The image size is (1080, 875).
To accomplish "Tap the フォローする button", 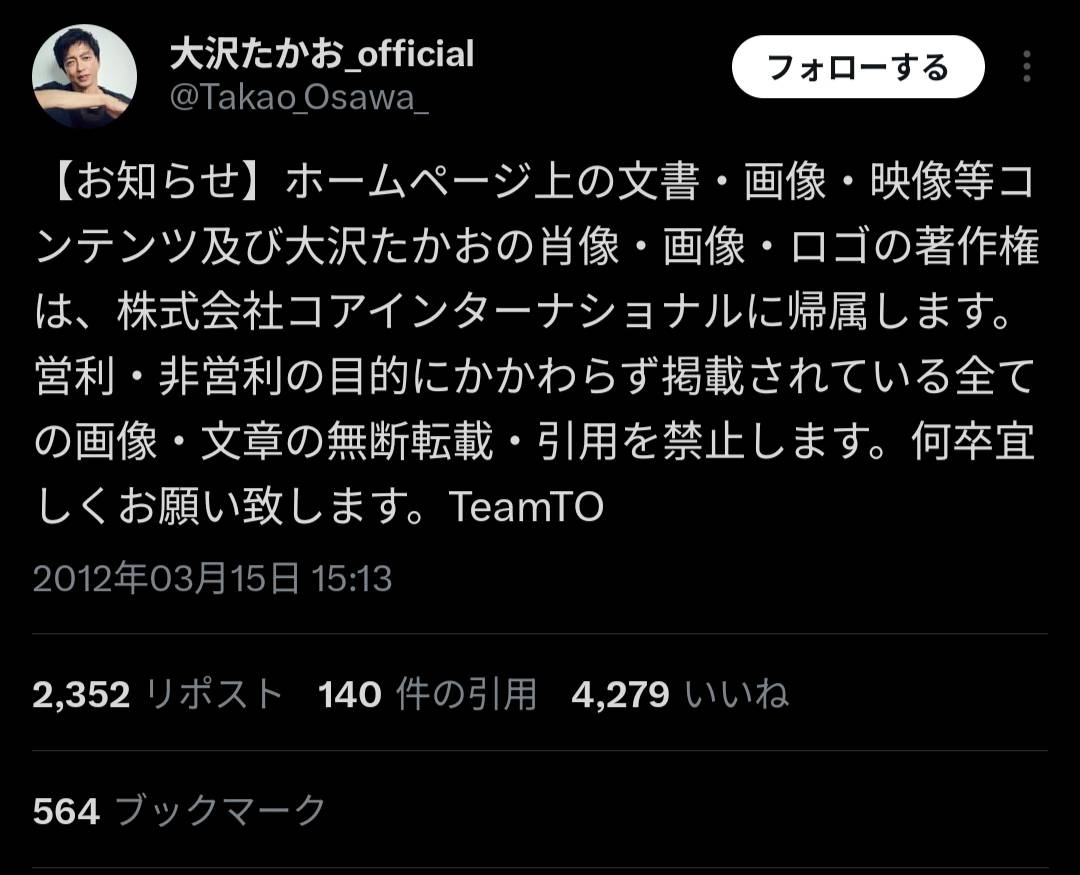I will pyautogui.click(x=858, y=67).
